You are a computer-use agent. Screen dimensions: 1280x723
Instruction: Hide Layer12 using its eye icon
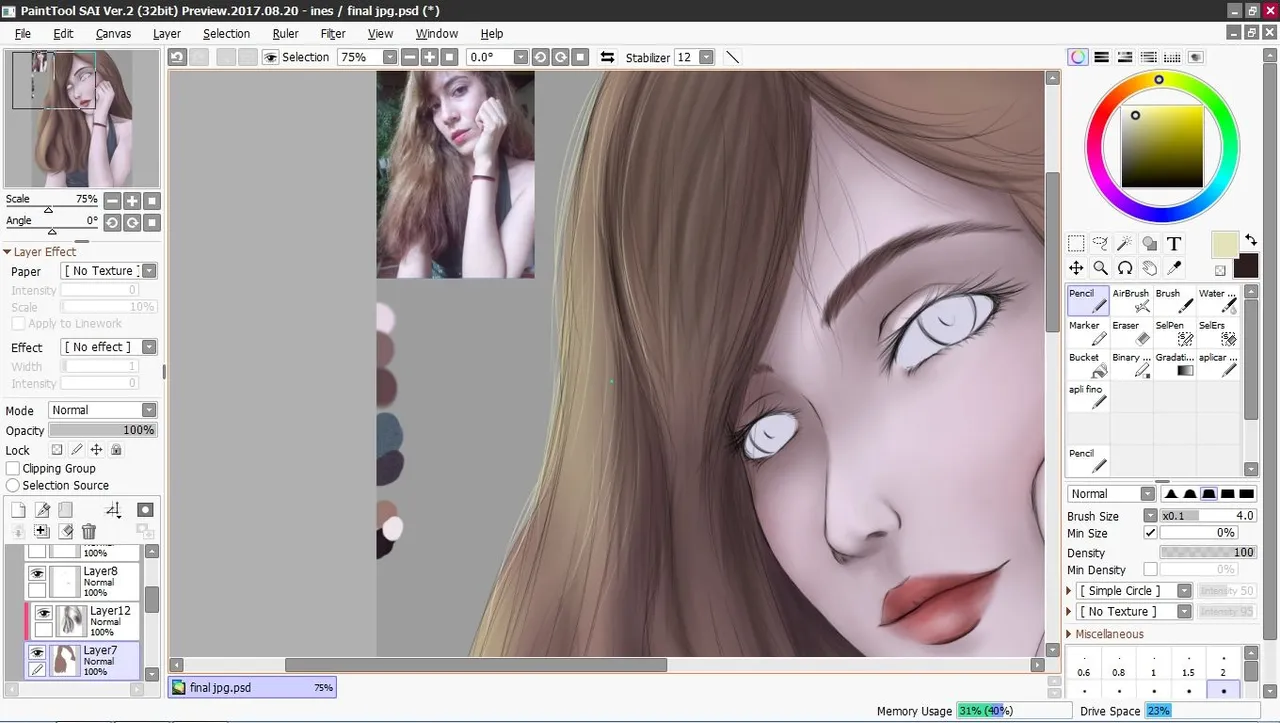(43, 613)
